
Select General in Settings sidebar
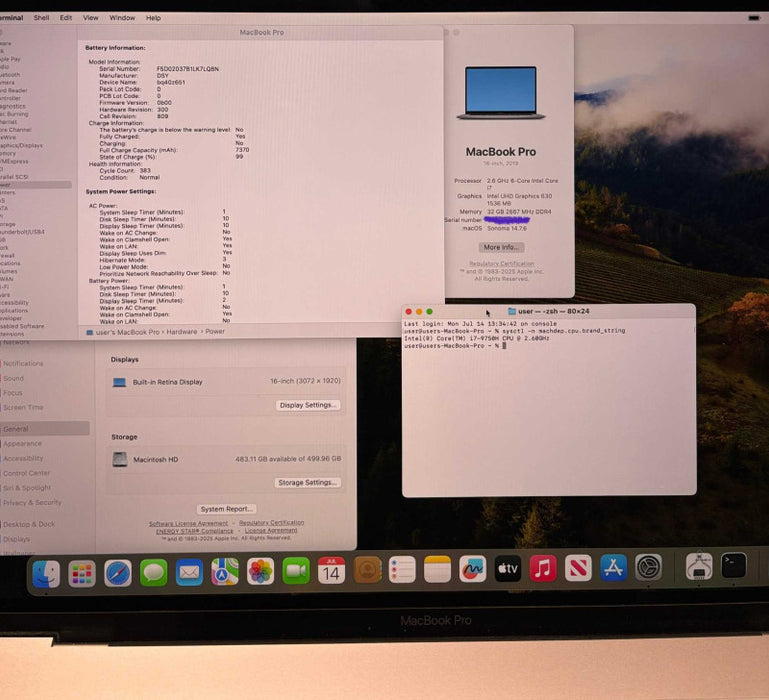tap(45, 429)
